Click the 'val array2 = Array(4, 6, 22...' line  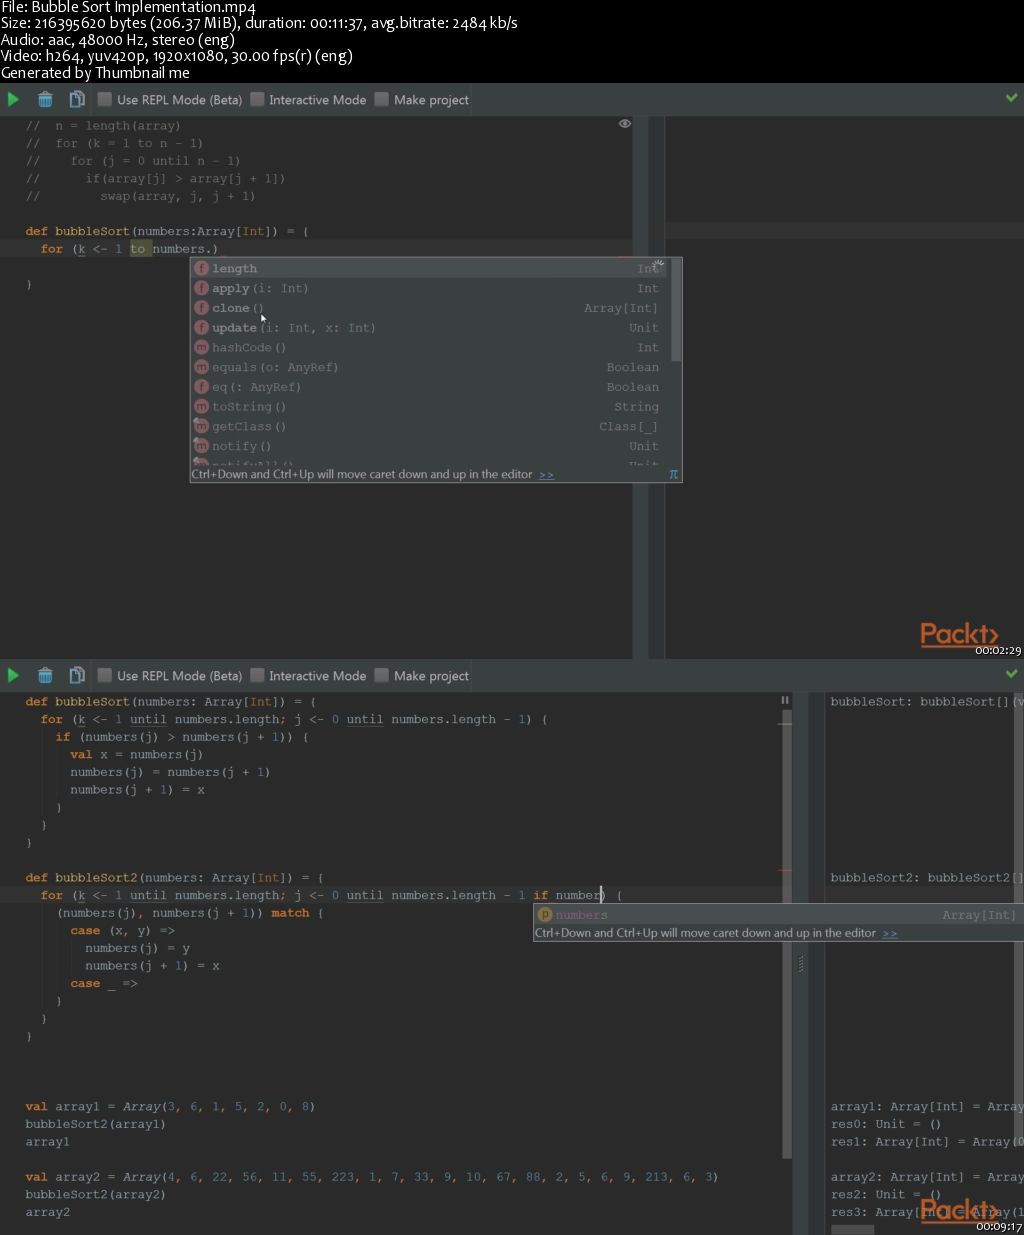click(371, 1176)
